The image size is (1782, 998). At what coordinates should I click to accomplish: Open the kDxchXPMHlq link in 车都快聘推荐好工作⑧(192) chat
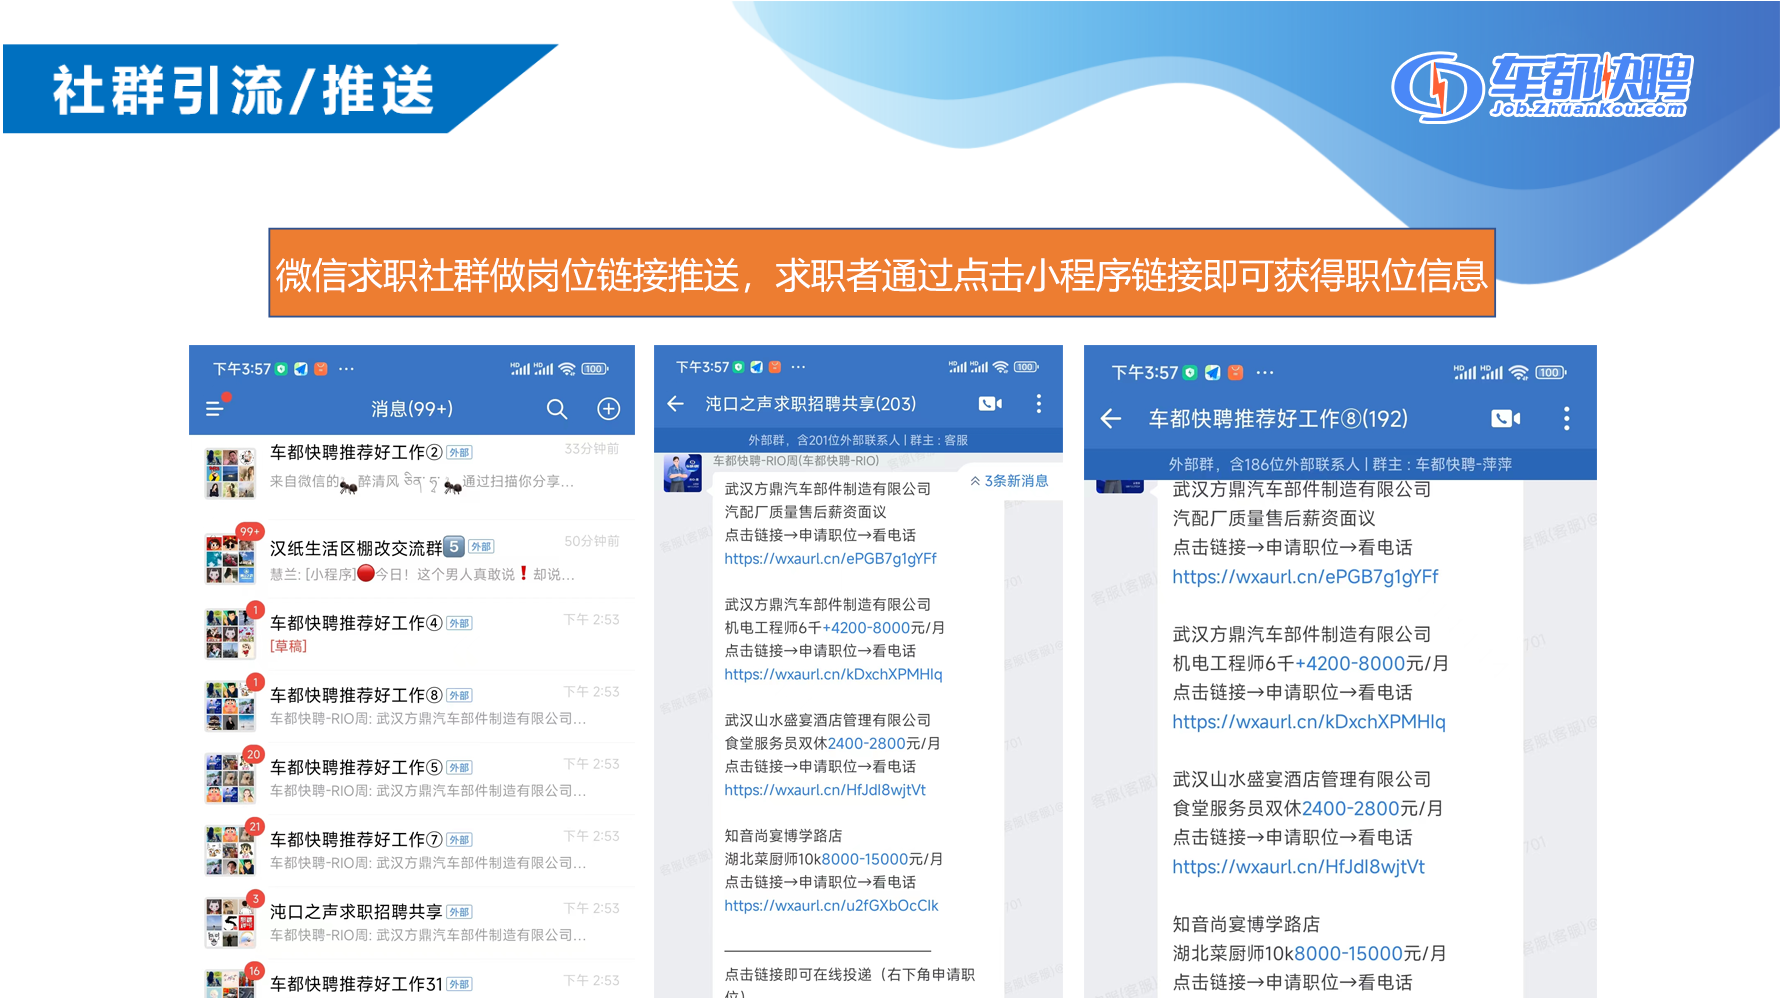(1309, 721)
